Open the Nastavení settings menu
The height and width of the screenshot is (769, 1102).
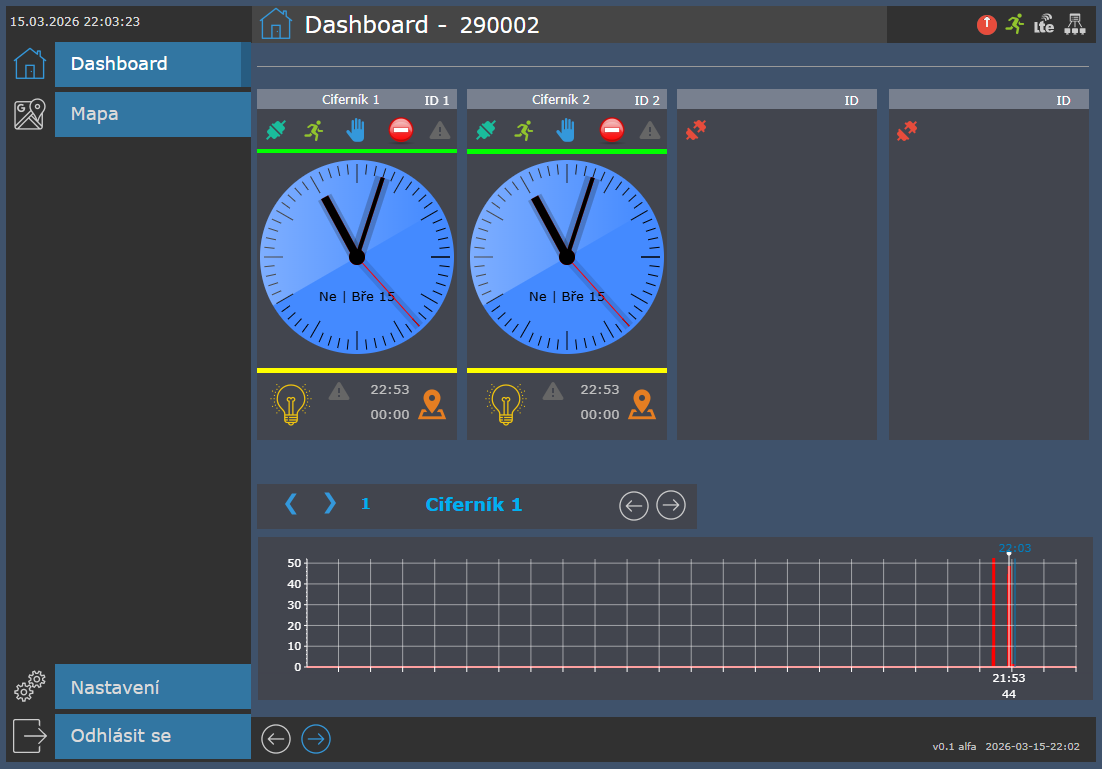[x=152, y=688]
